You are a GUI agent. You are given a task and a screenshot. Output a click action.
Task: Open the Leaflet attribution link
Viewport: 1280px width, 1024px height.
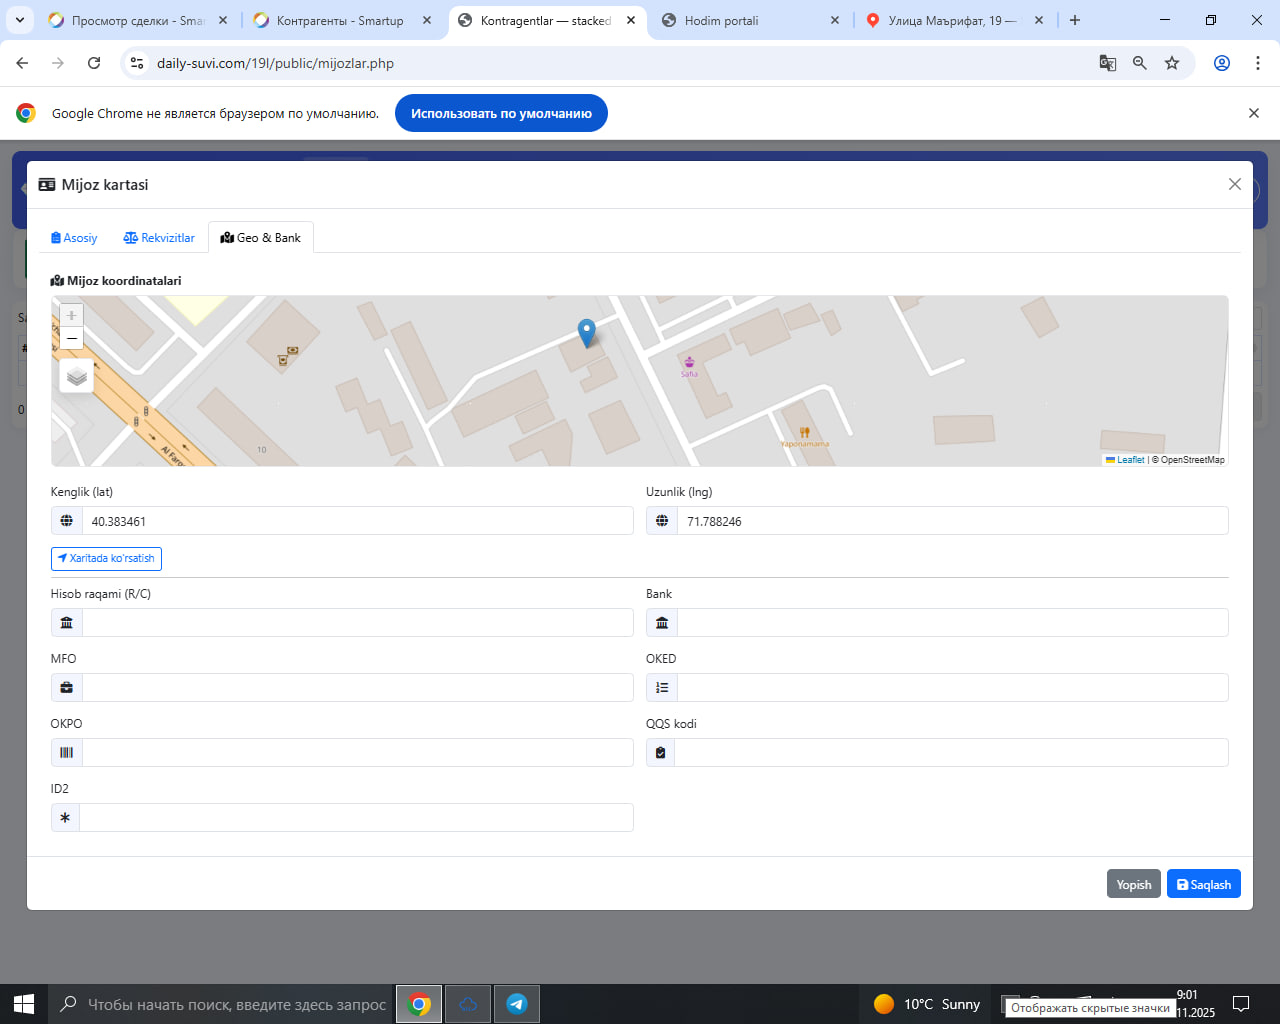point(1130,460)
